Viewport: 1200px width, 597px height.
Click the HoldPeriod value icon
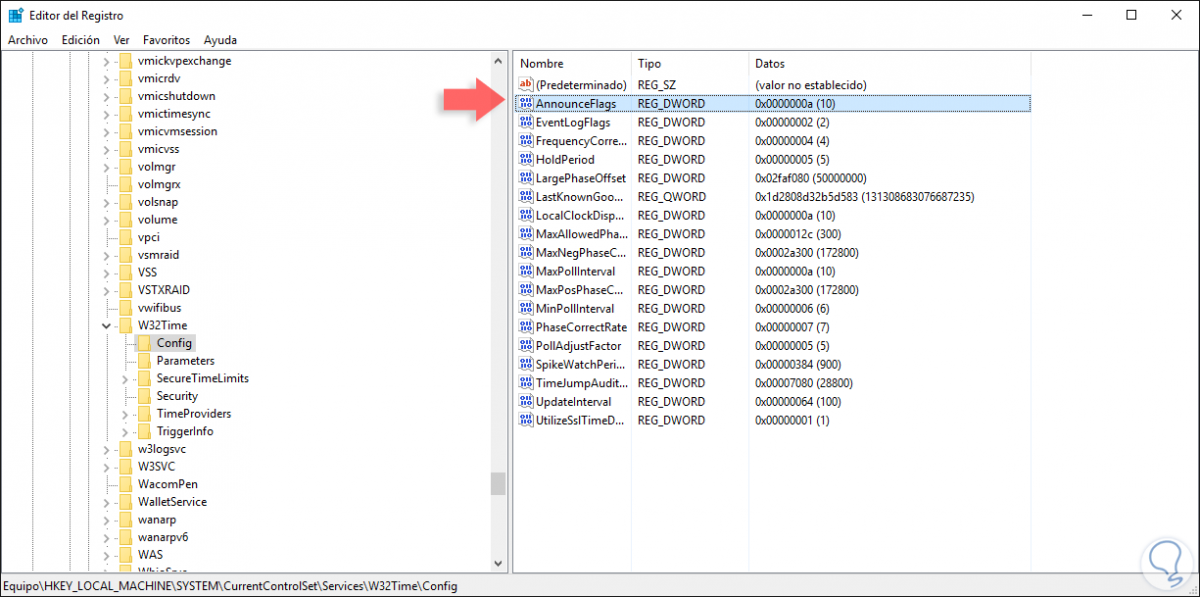[526, 159]
